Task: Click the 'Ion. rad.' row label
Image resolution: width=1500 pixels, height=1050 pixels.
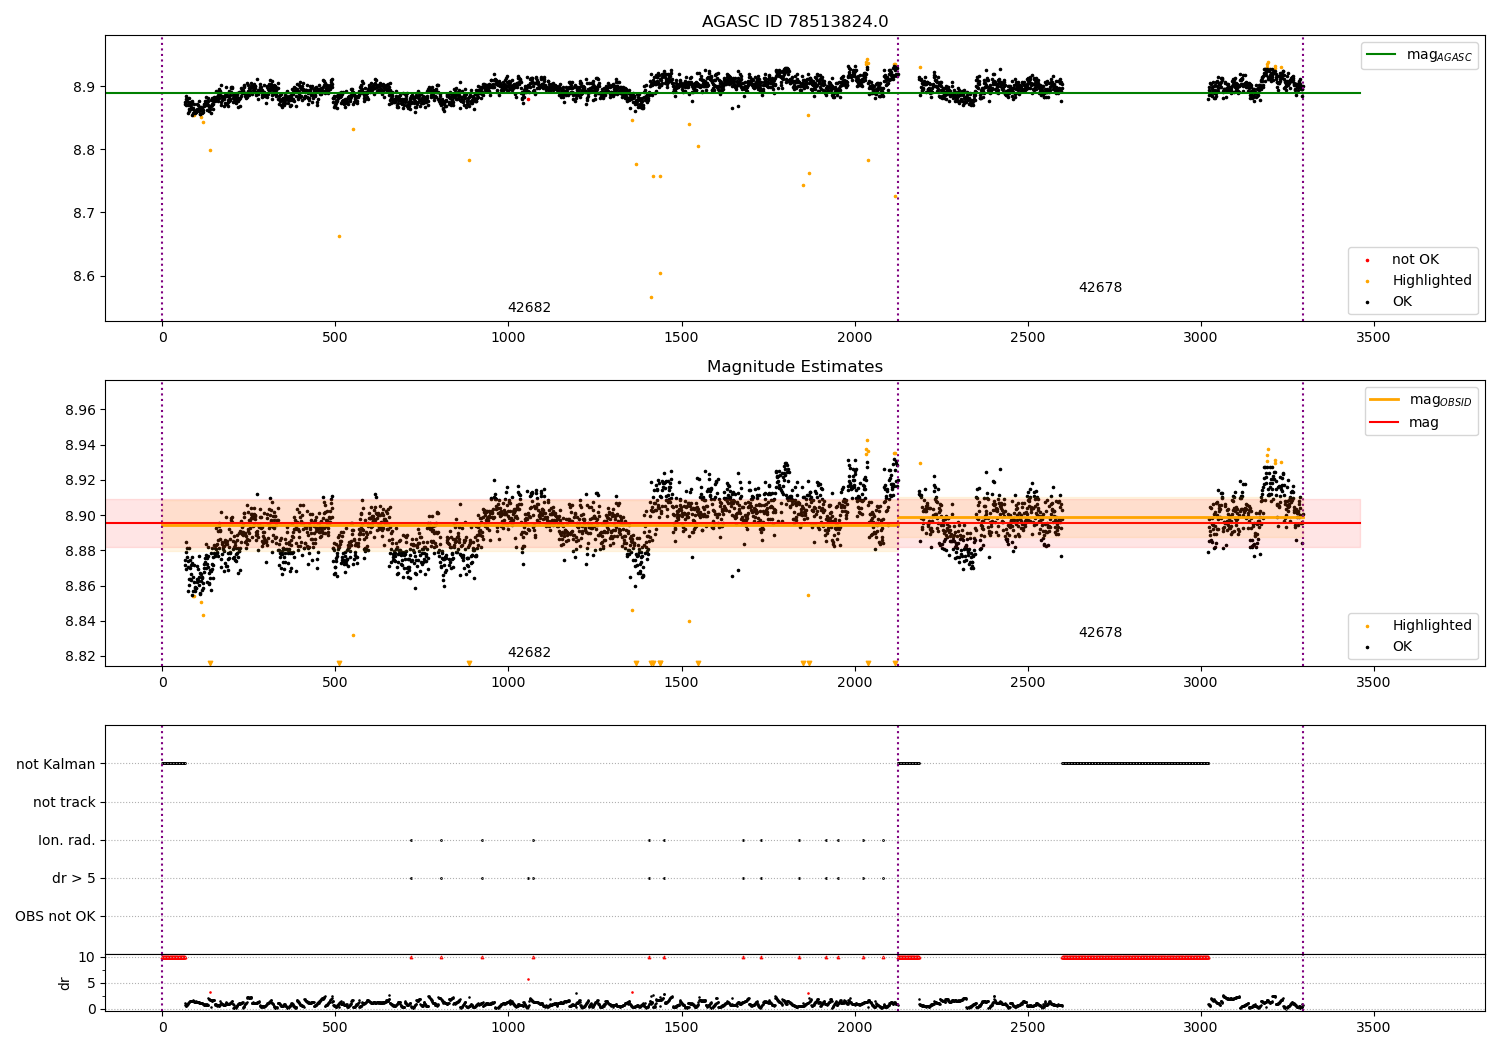Action: (x=67, y=841)
